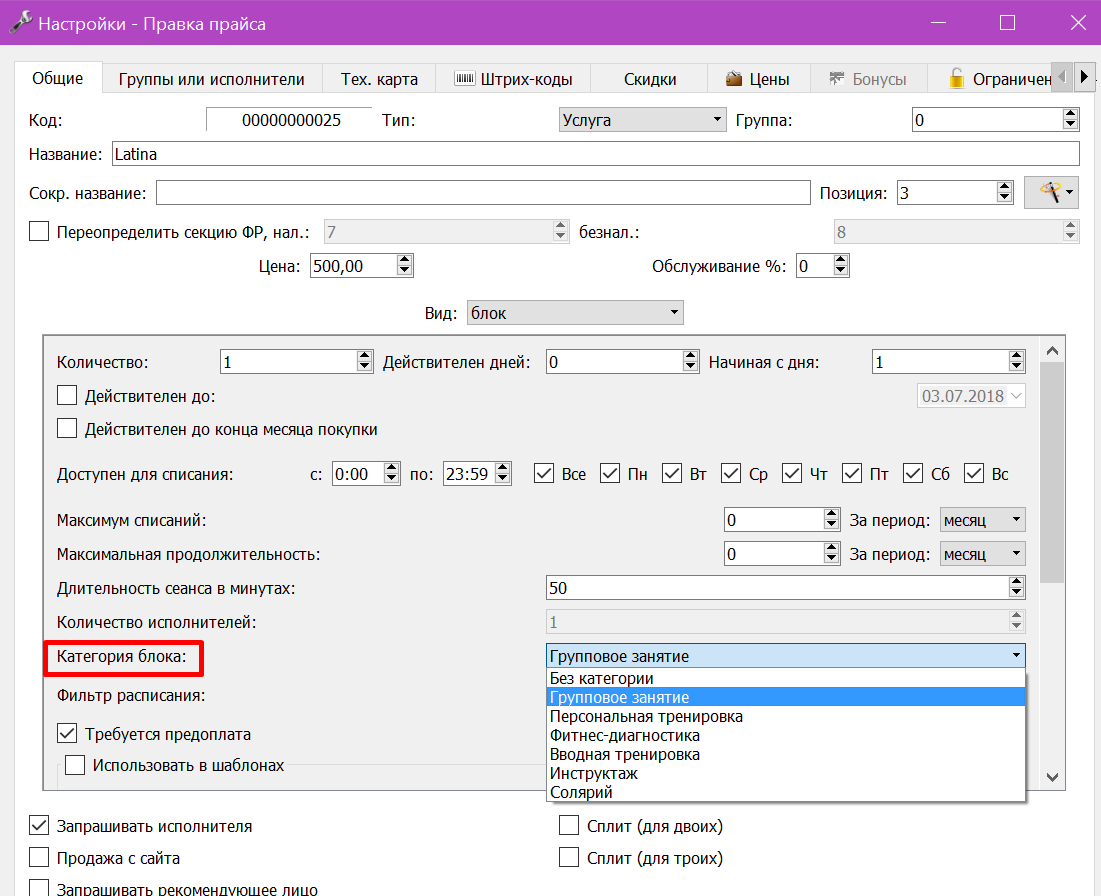This screenshot has width=1101, height=896.
Task: Select Инструктаж option
Action: [786, 772]
